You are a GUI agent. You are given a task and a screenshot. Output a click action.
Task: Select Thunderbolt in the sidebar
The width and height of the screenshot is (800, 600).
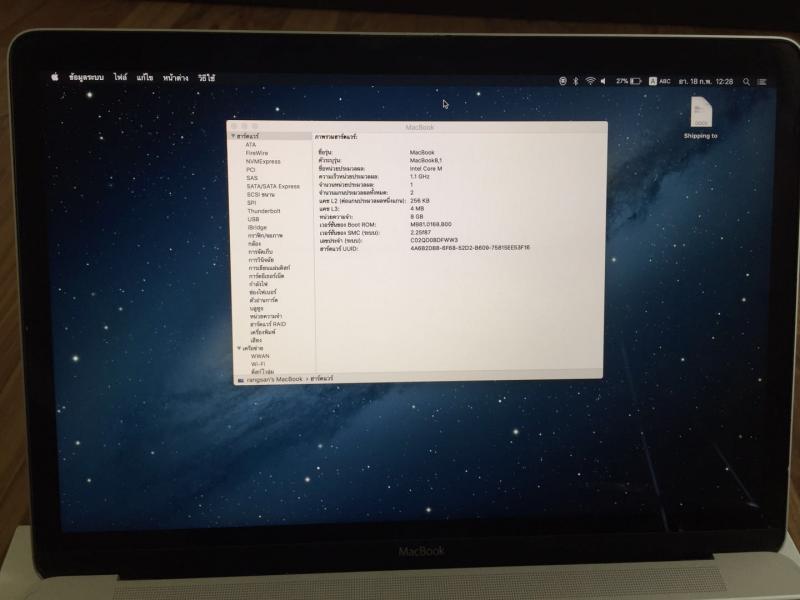click(x=264, y=211)
